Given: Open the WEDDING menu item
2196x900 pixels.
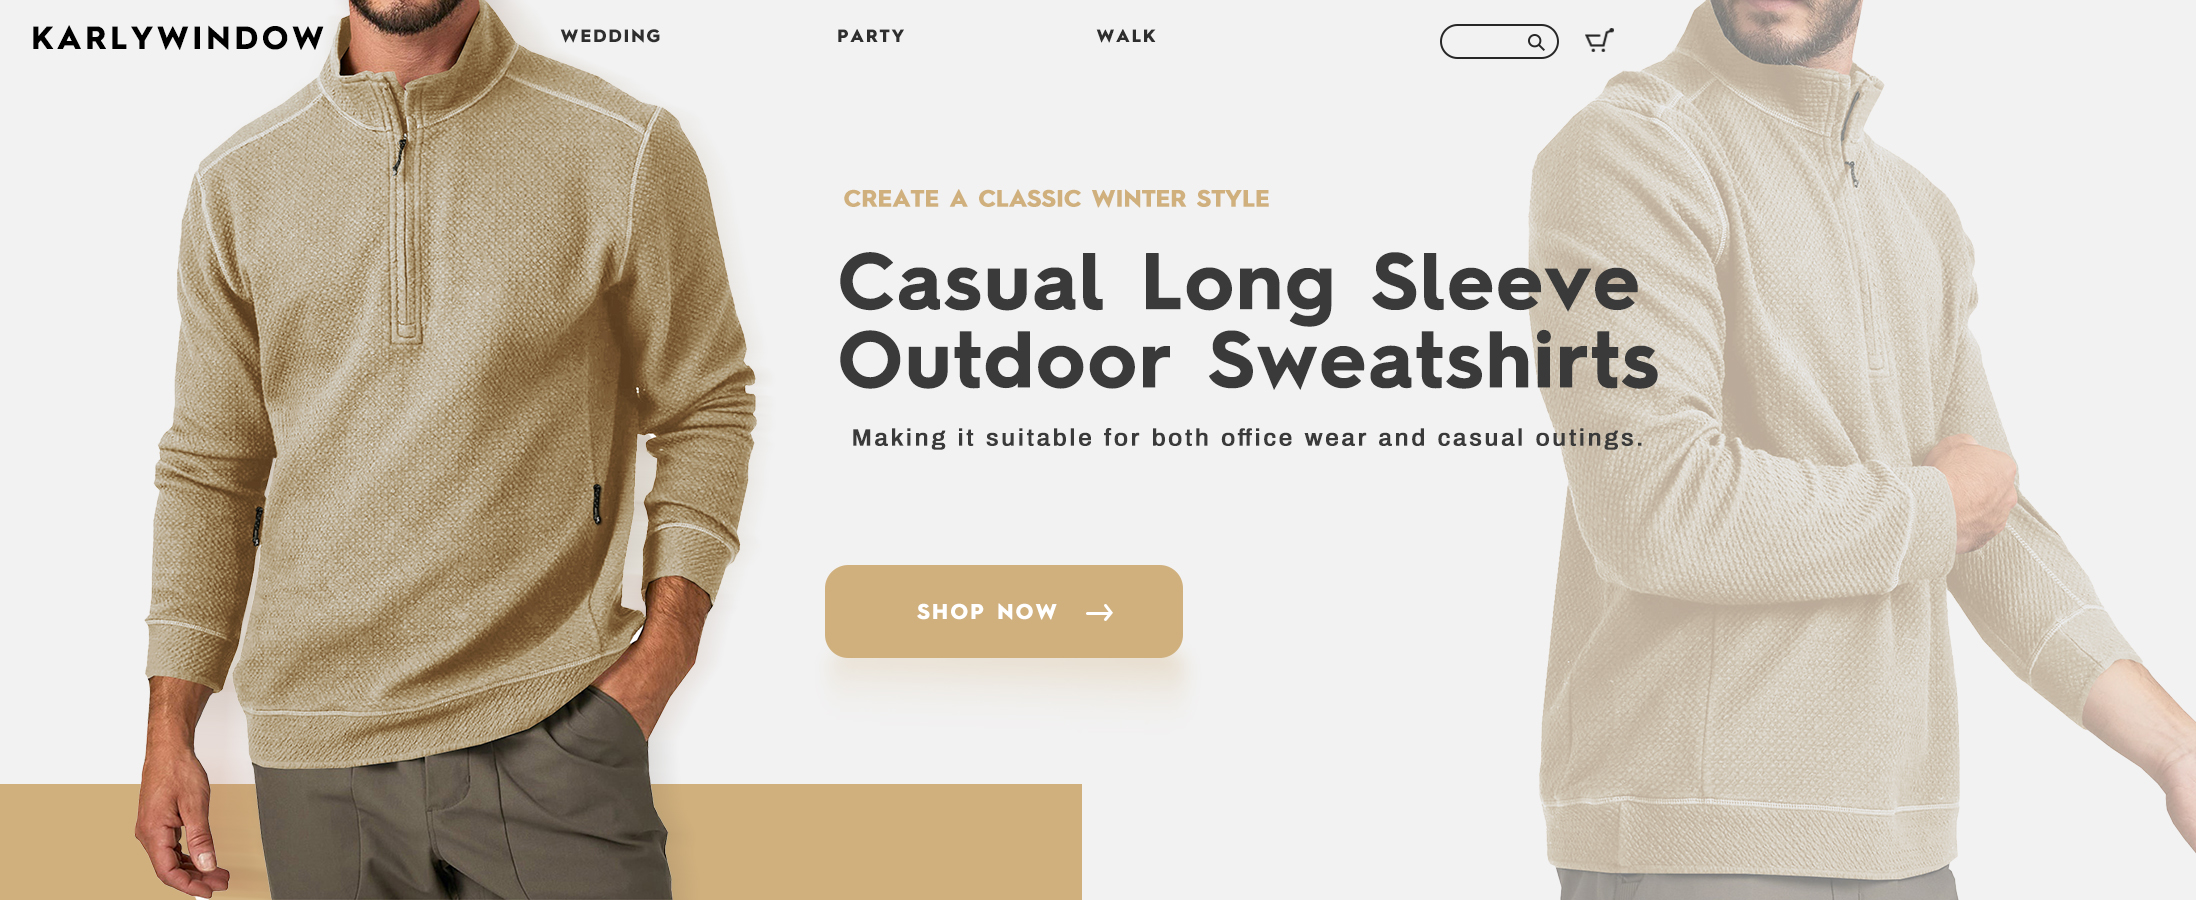Looking at the screenshot, I should point(611,36).
